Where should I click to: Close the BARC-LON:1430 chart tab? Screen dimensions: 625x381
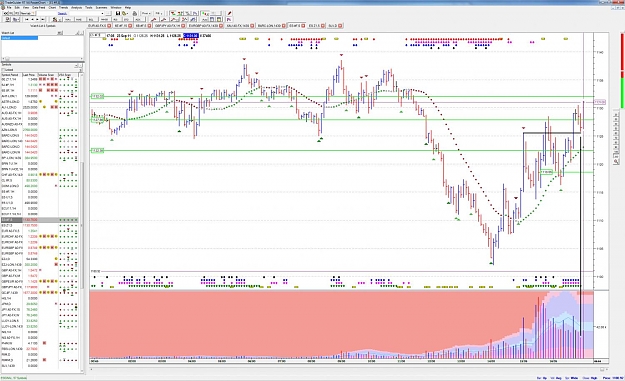point(284,26)
